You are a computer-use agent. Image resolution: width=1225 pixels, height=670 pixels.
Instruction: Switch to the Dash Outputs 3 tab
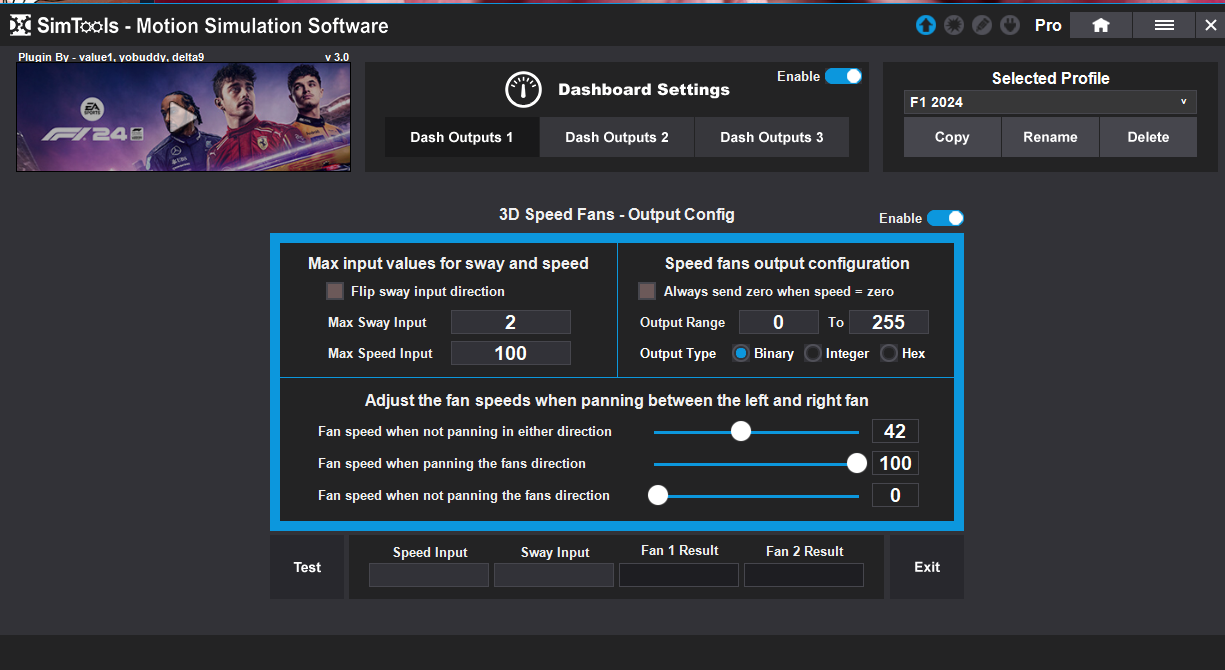pos(771,137)
